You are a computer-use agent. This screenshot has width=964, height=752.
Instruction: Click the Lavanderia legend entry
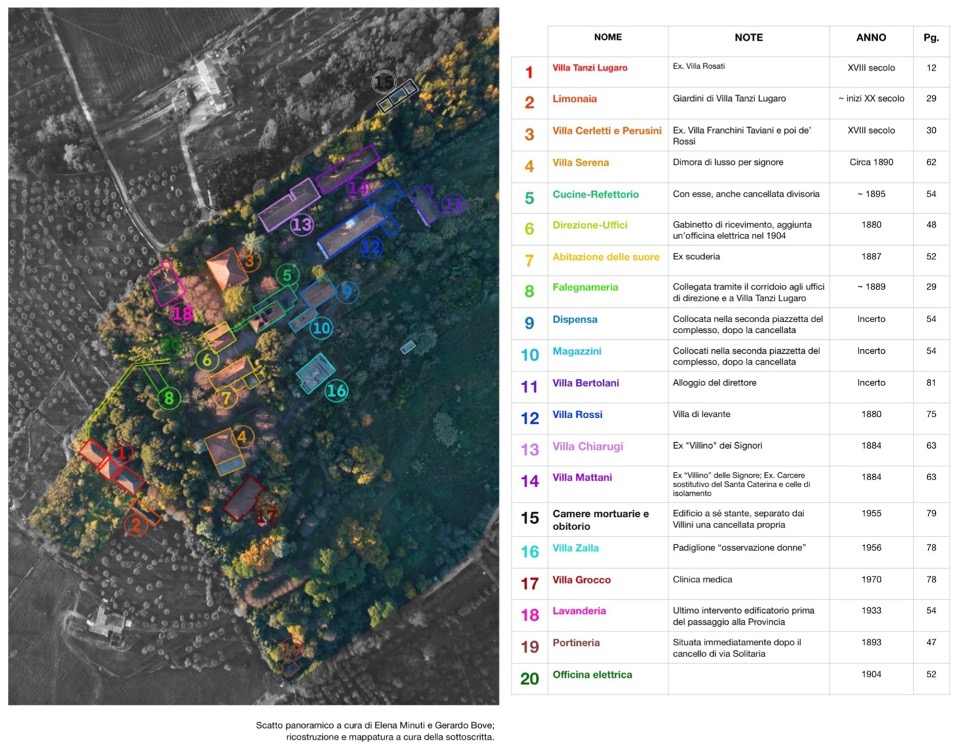(579, 611)
